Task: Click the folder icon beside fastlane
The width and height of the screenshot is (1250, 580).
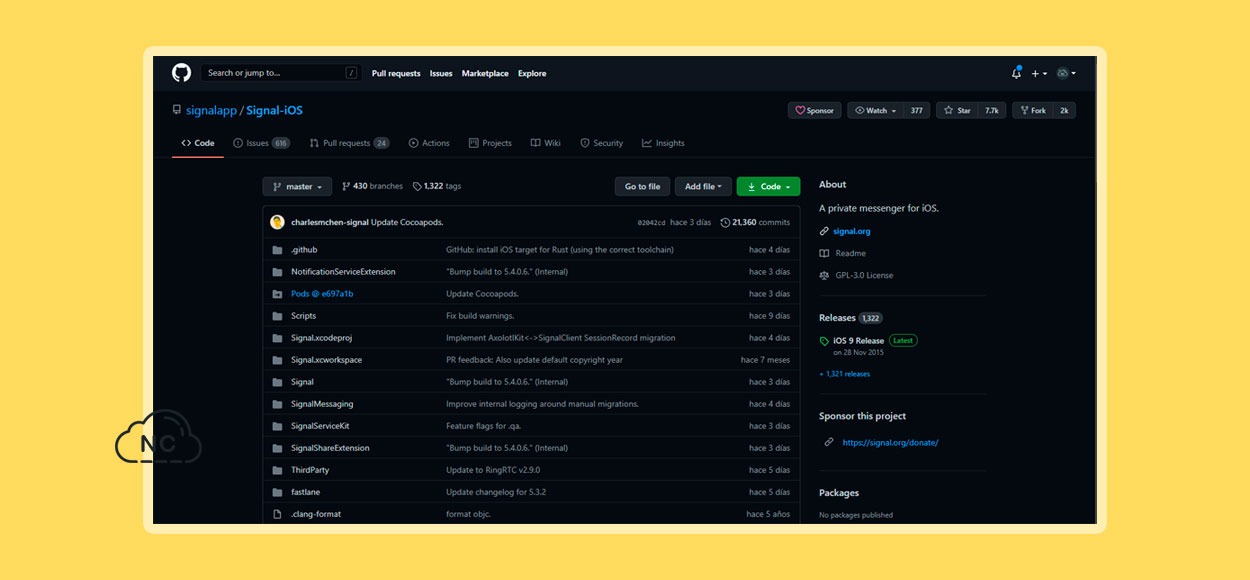Action: click(x=277, y=492)
